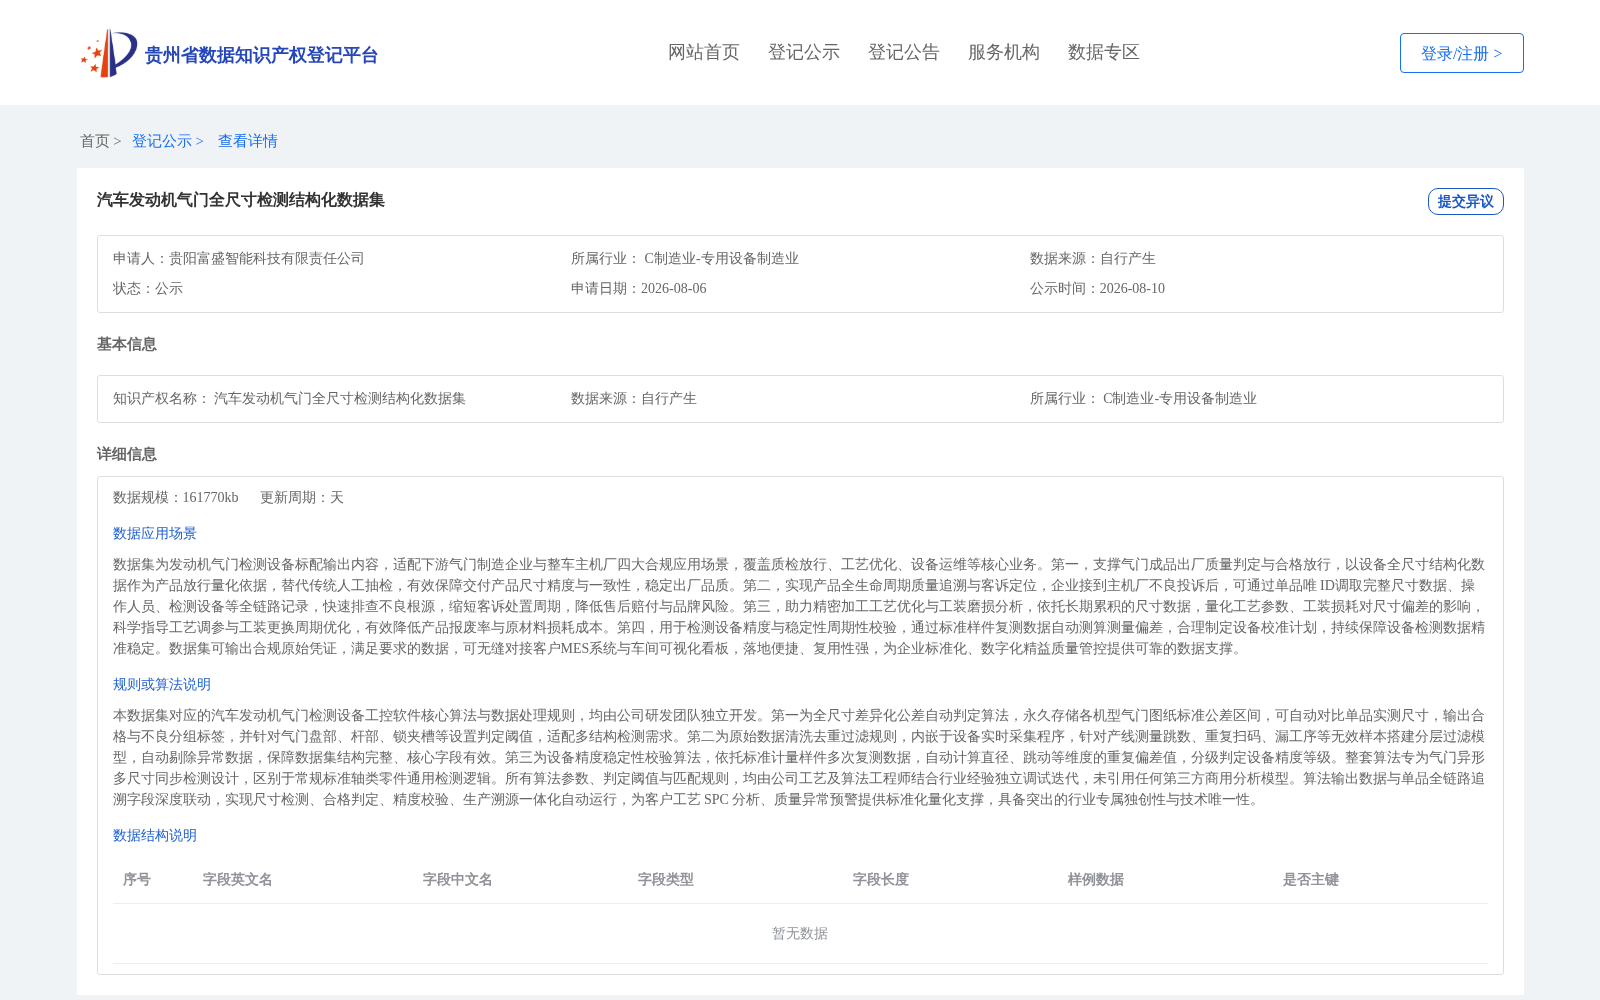This screenshot has width=1600, height=1000.
Task: Click the 知识产权名称 field value
Action: point(340,398)
